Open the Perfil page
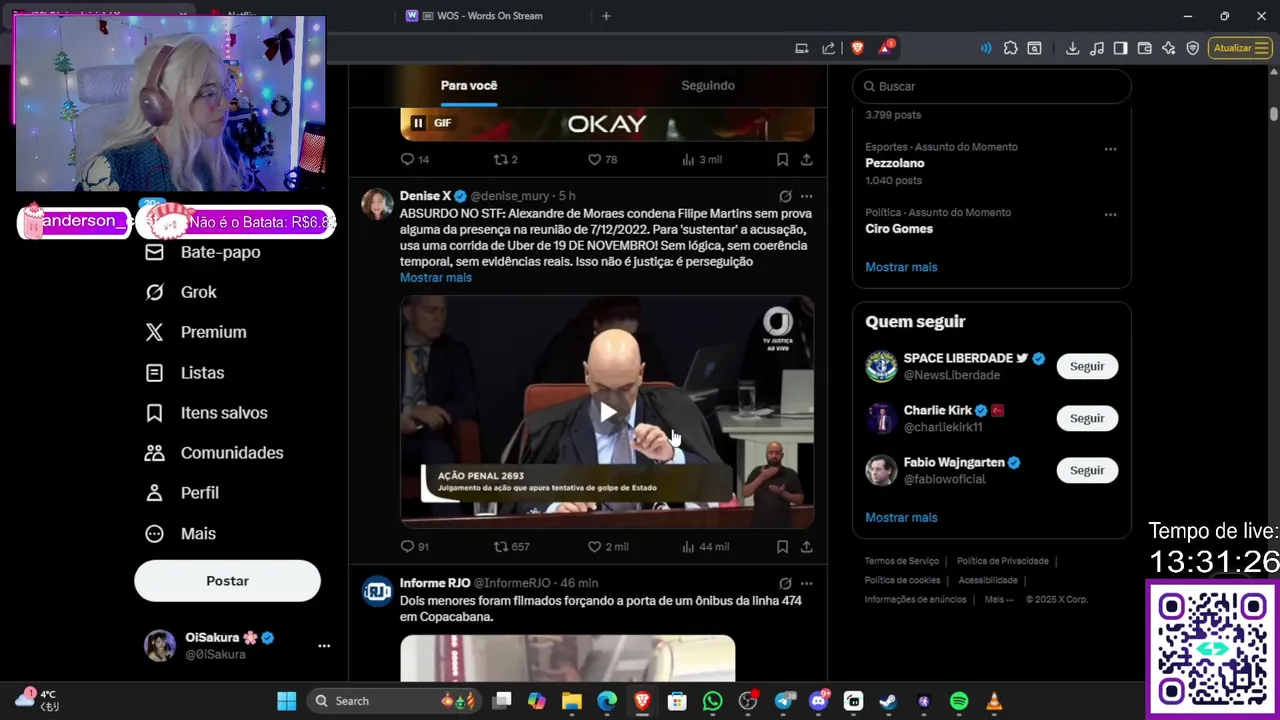Screen dimensions: 1280x720 (182, 493)
